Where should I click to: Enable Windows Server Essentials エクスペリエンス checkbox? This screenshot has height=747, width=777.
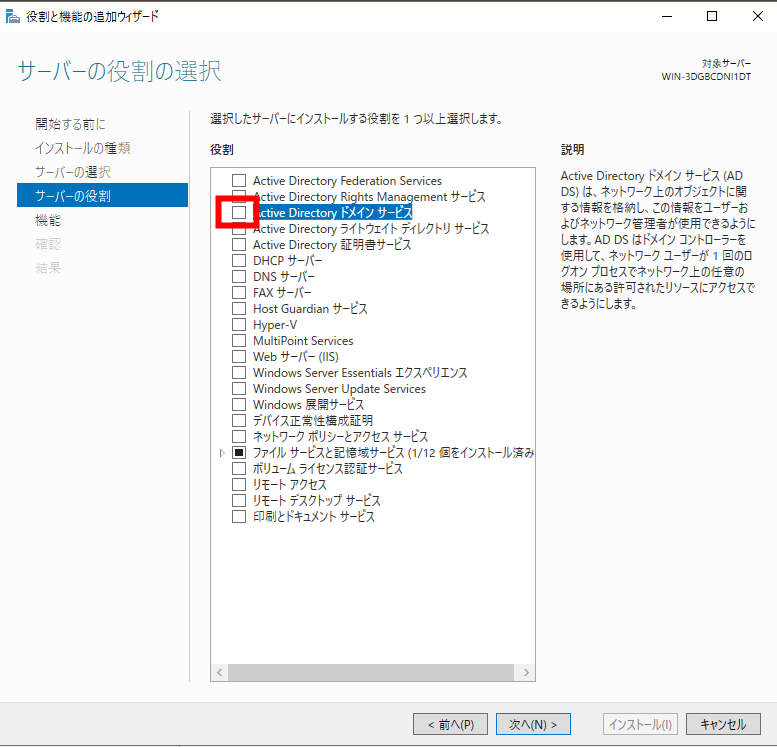pos(239,372)
